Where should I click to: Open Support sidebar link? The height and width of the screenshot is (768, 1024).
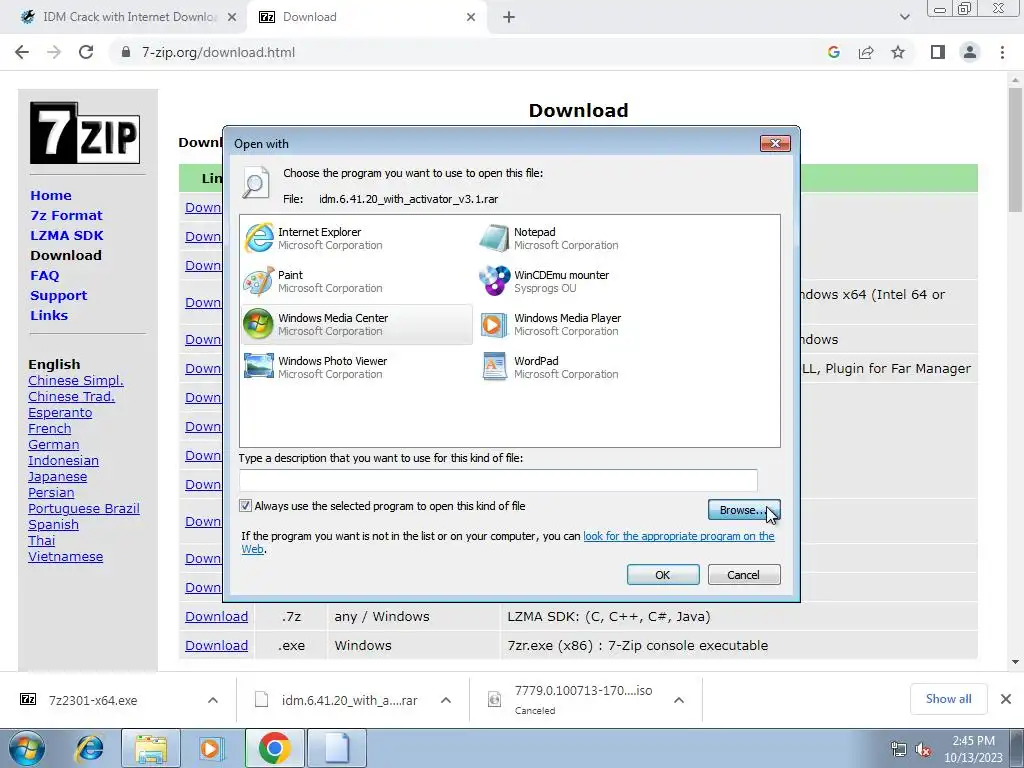58,295
